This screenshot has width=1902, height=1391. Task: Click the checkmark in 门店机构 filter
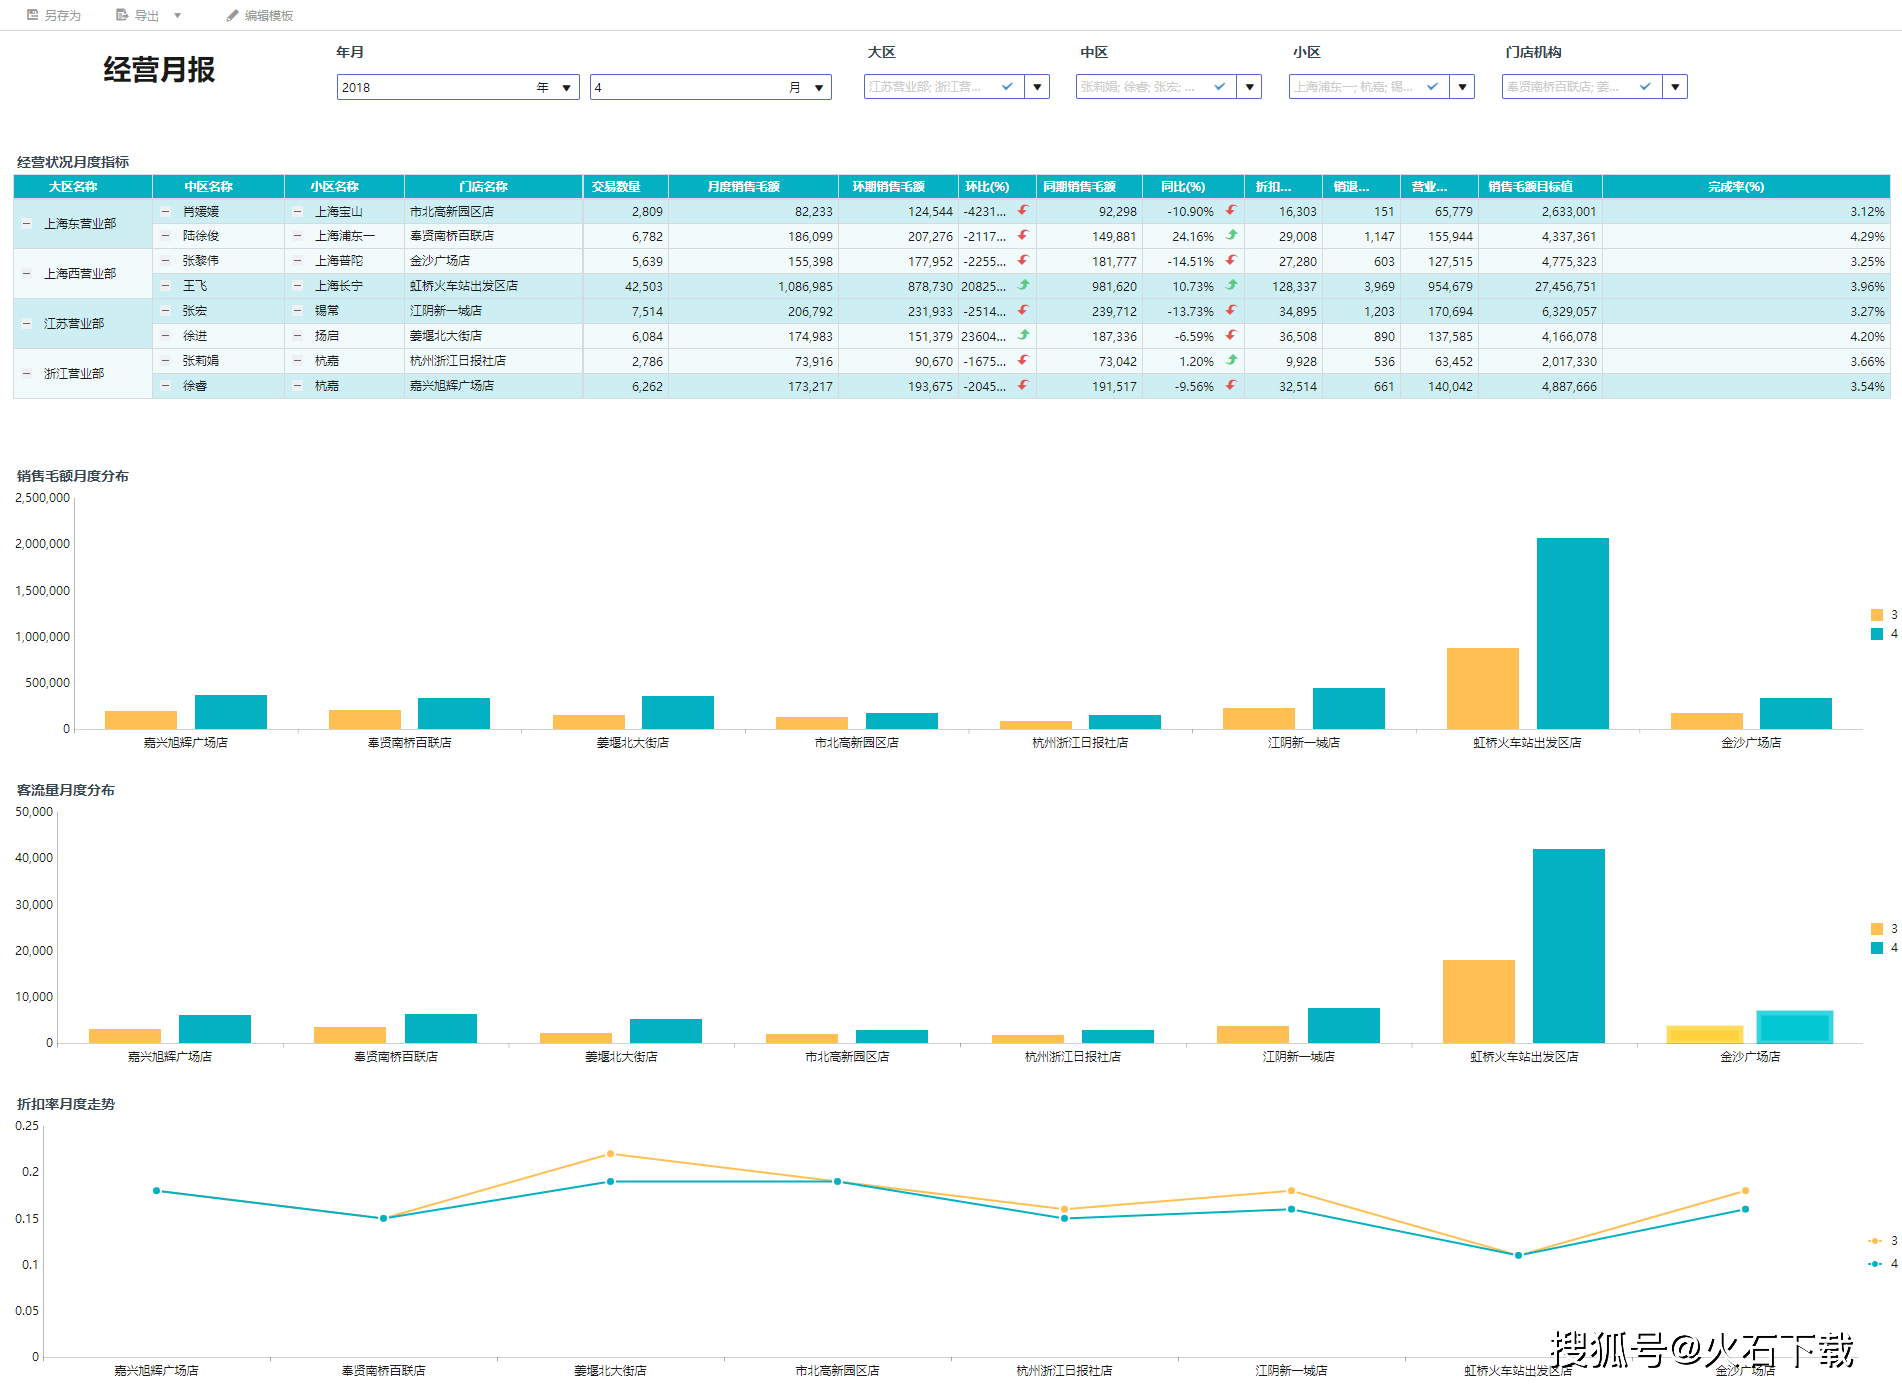point(1645,87)
